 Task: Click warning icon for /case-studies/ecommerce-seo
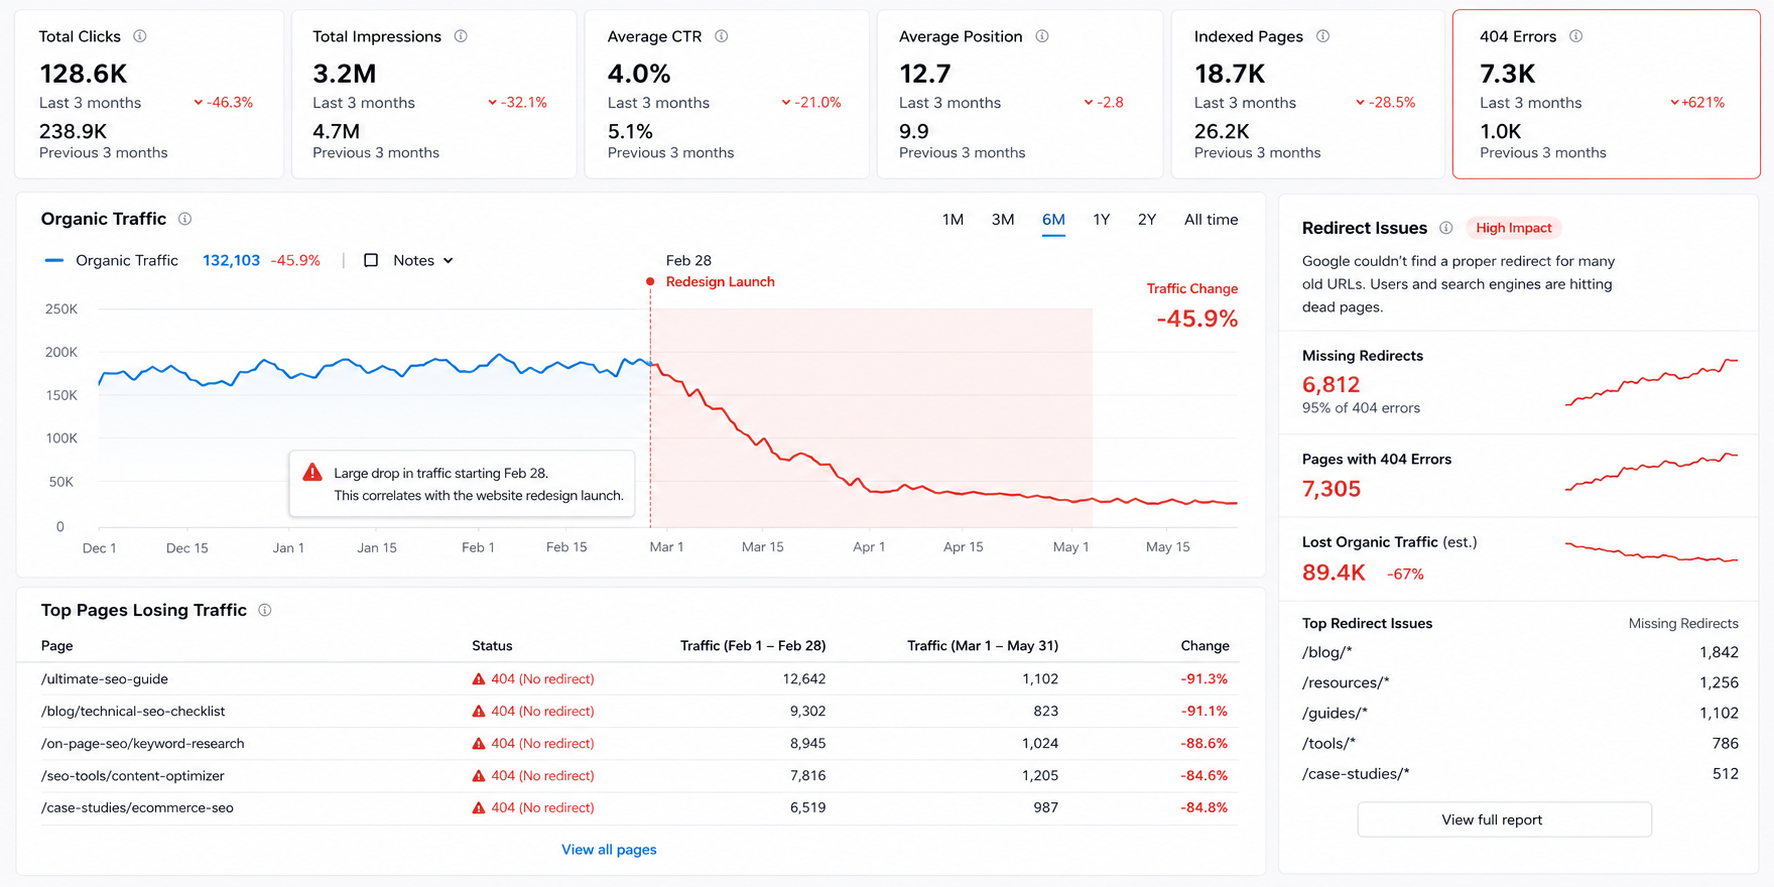pos(479,807)
